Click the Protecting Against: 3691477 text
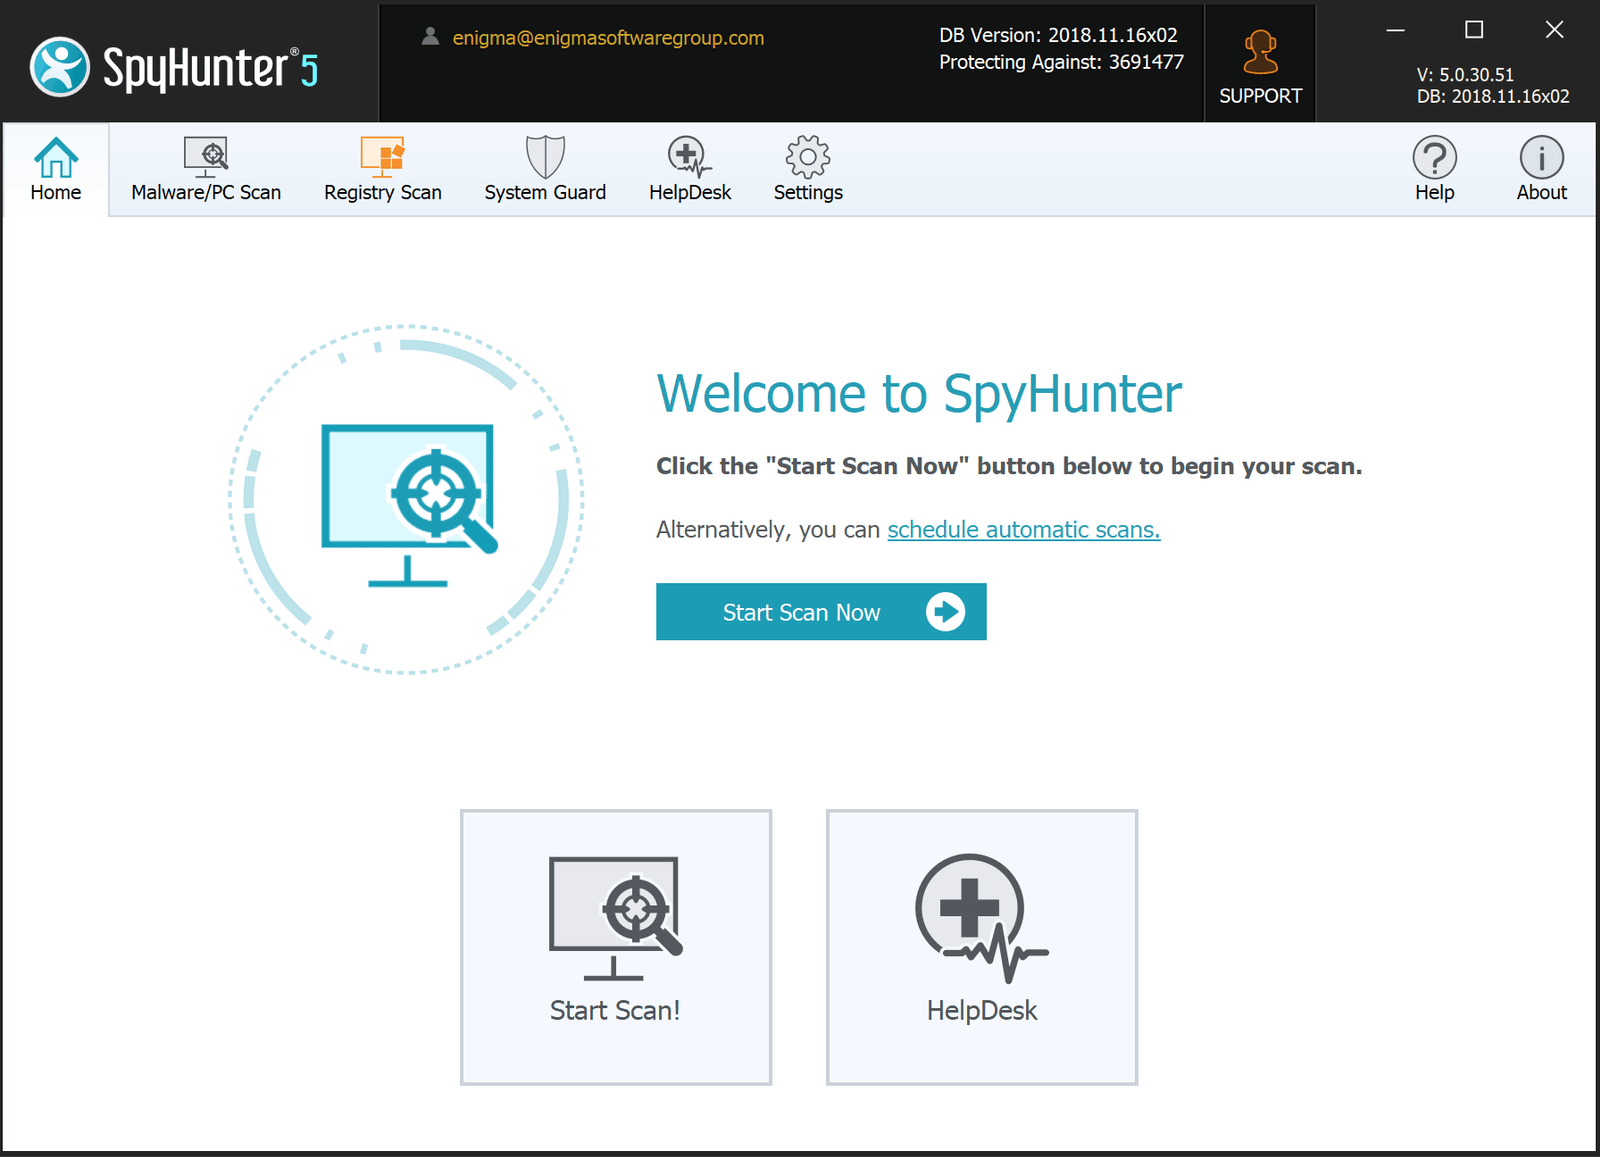Screen dimensions: 1600x1157 [1061, 62]
